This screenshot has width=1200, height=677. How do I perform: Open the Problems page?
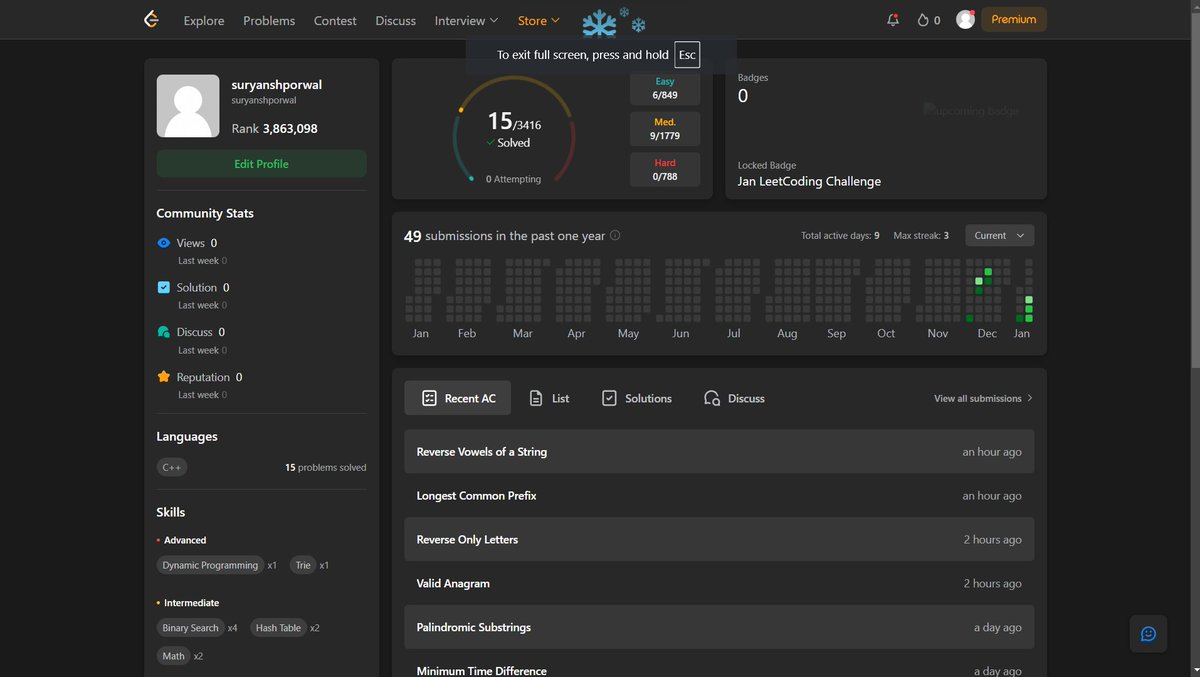pos(269,20)
